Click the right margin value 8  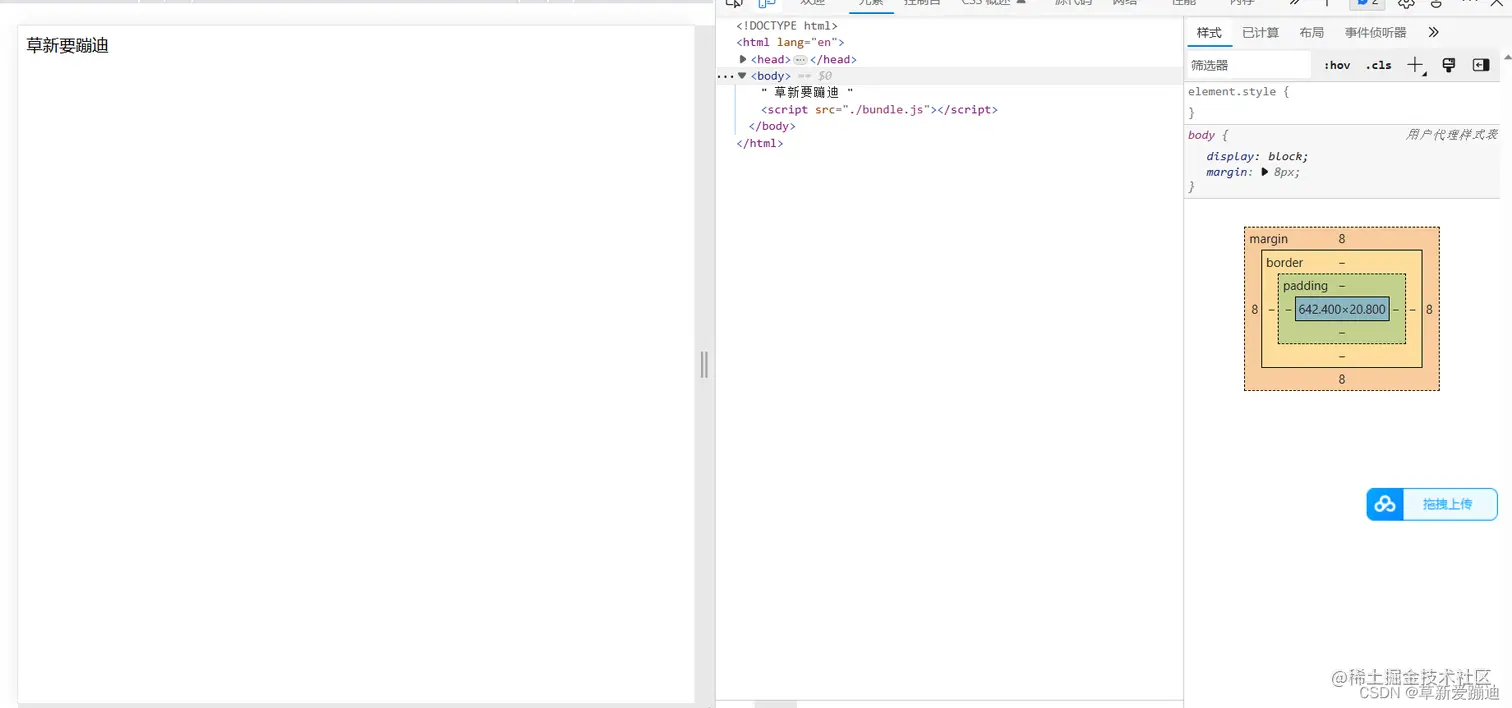(1429, 310)
